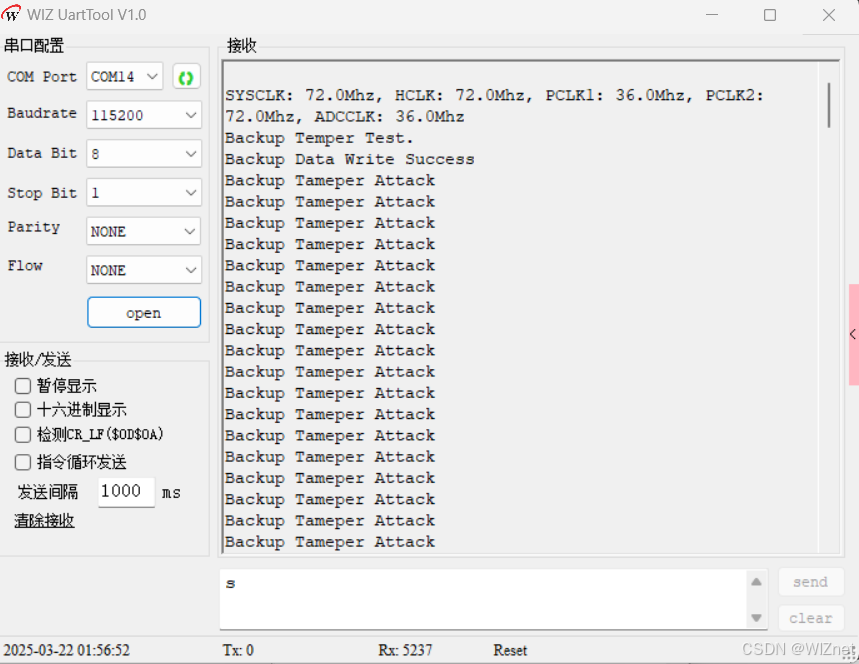Click Reset in the status bar
The height and width of the screenshot is (664, 859).
510,650
